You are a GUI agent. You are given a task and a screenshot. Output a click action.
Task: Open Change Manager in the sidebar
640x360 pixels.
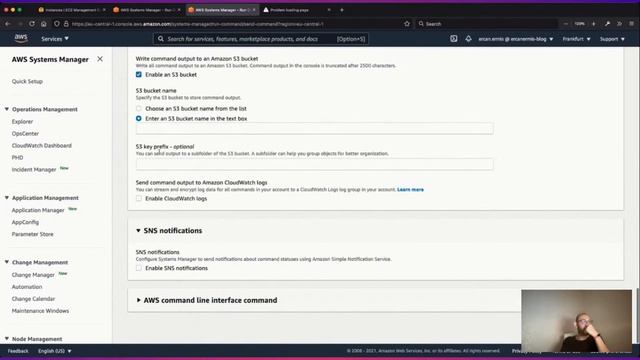33,275
